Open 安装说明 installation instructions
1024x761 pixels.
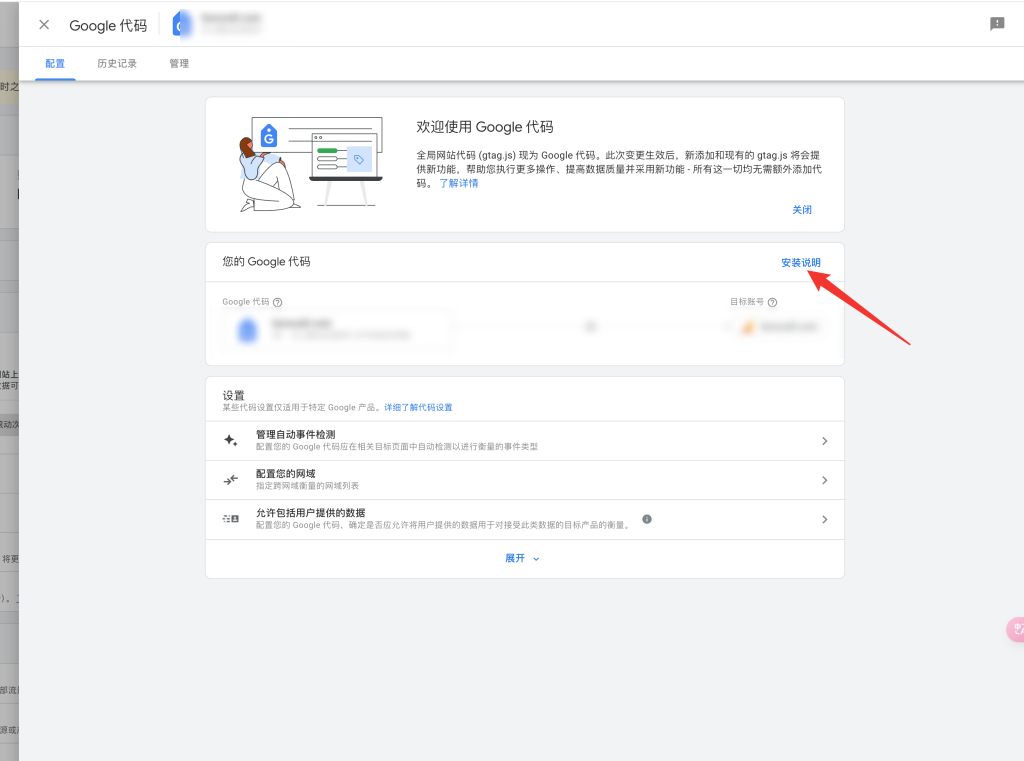click(801, 263)
